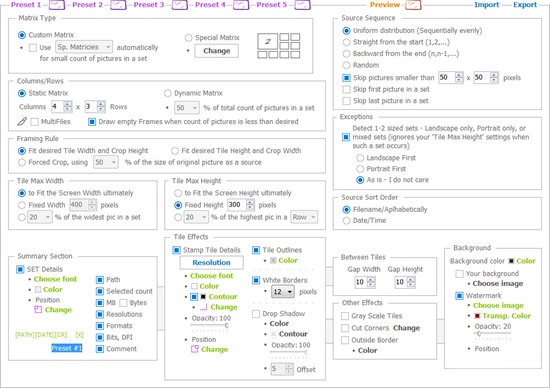The width and height of the screenshot is (550, 388).
Task: Enable Drop Shadow checkbox
Action: pos(256,314)
